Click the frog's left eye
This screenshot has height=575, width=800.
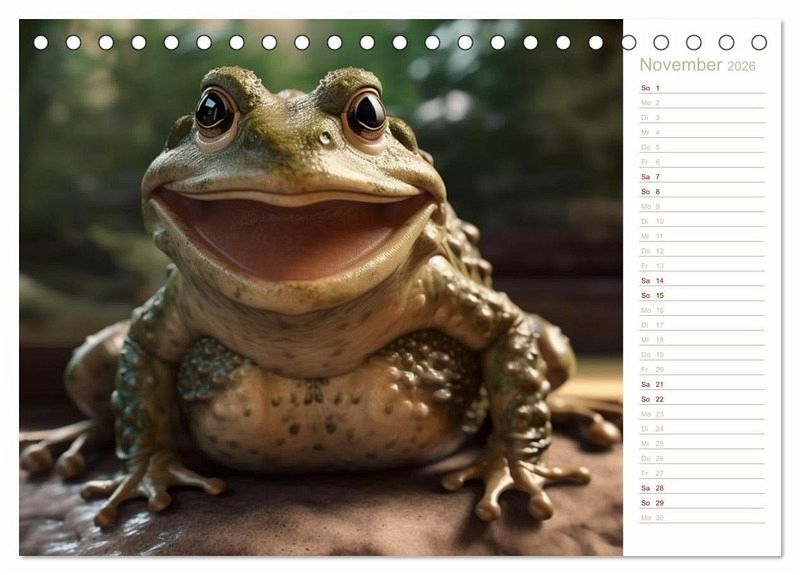214,111
